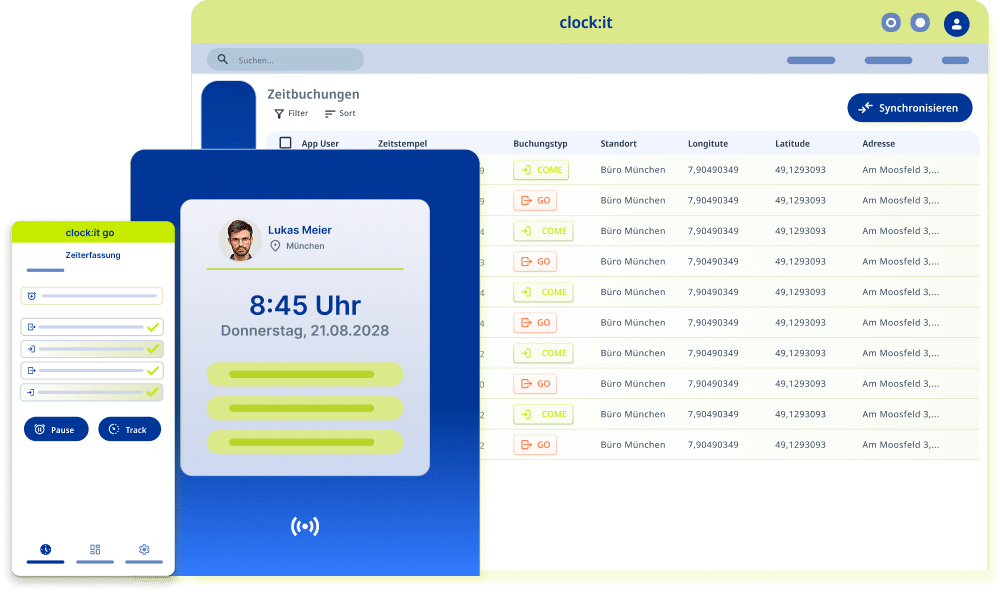Click the Buchungstyp column header
The image size is (1000, 593).
[540, 143]
